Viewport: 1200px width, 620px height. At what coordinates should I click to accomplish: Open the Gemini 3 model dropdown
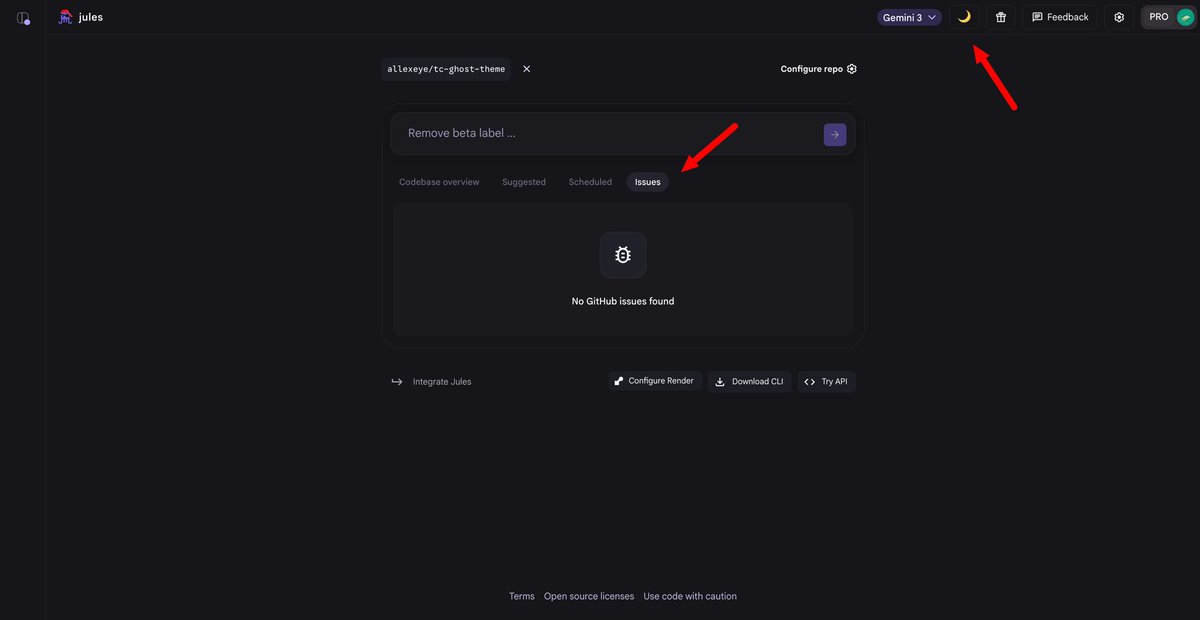909,17
